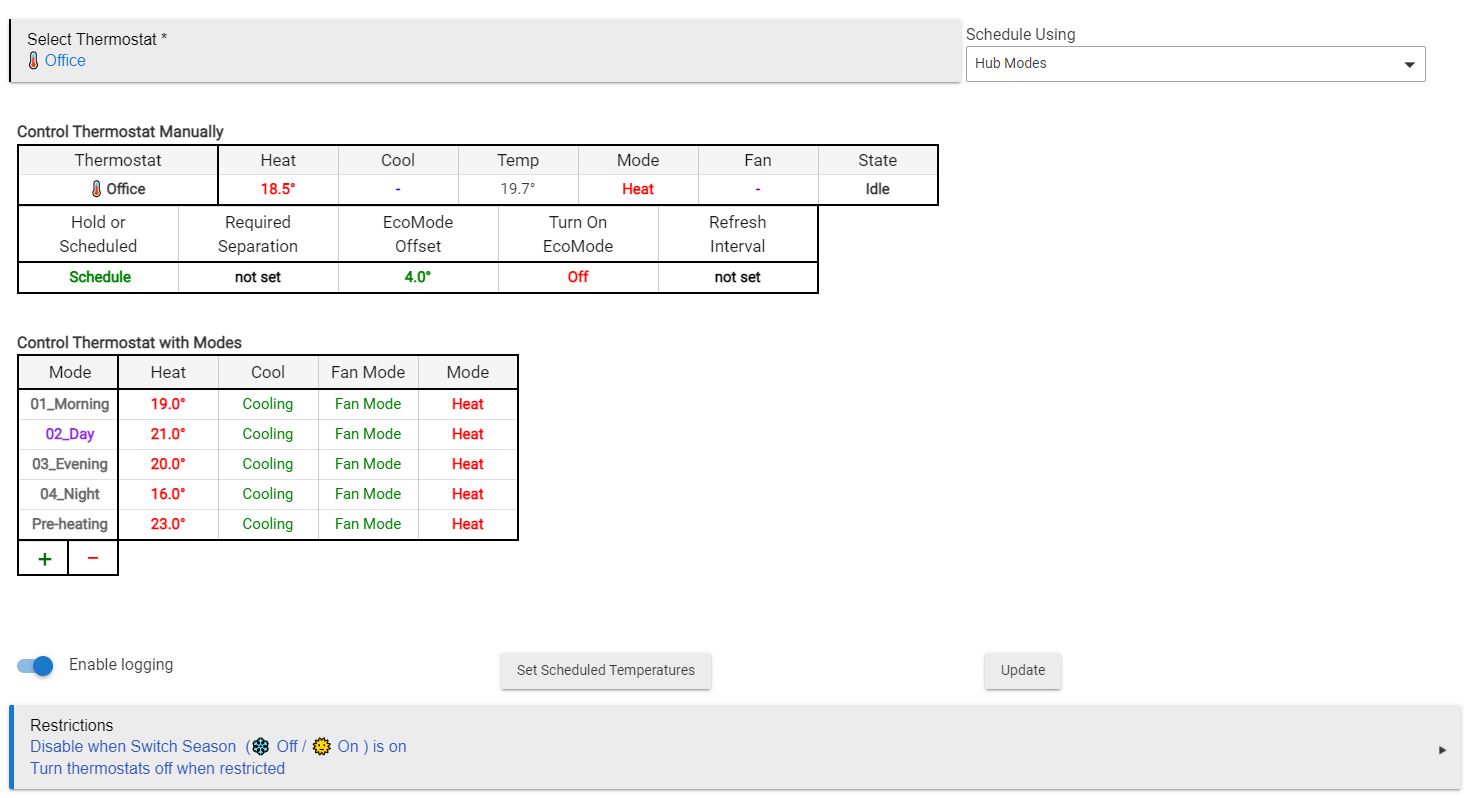This screenshot has width=1470, height=798.
Task: Click the 18.5° heat setpoint value
Action: click(277, 188)
